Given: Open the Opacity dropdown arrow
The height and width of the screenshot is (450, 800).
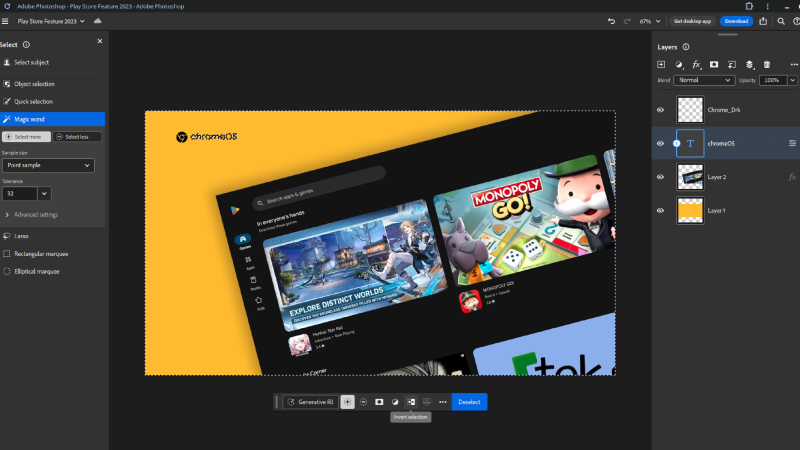Looking at the screenshot, I should 792,80.
